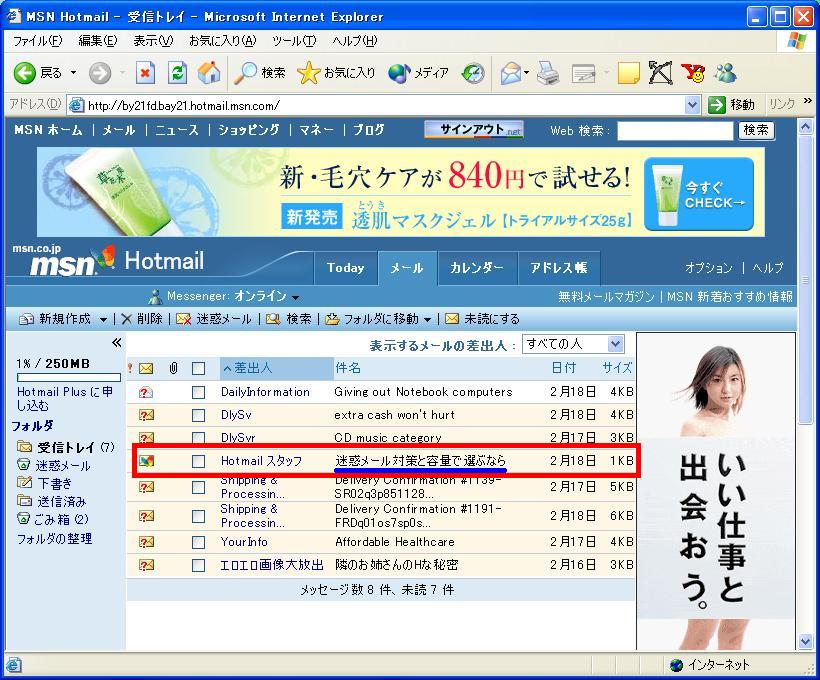Open Favorites (お気に入り) star toolbar button
Viewport: 820px width, 680px height.
pyautogui.click(x=336, y=73)
